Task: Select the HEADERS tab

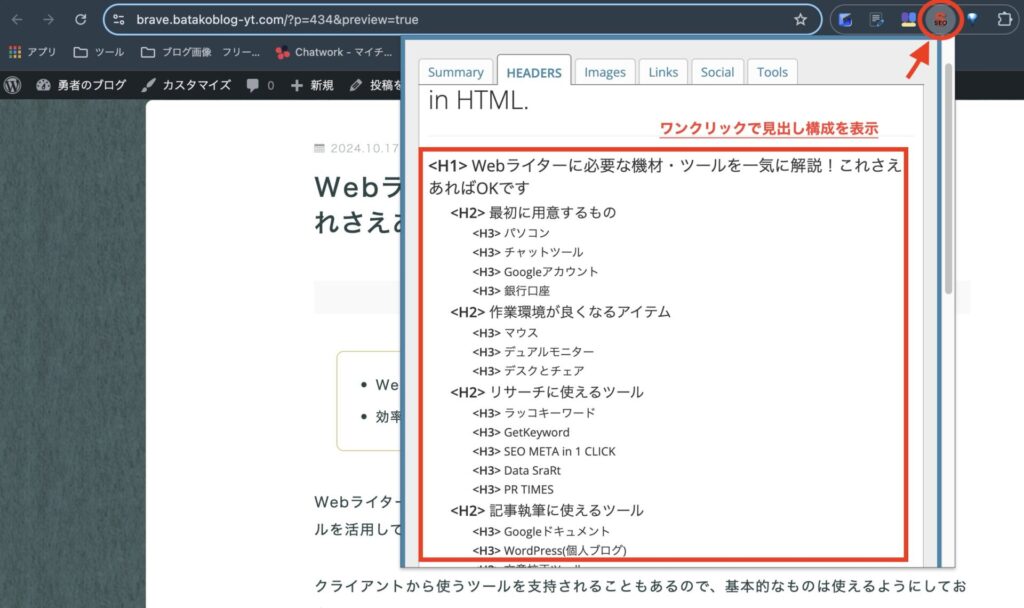Action: click(534, 71)
